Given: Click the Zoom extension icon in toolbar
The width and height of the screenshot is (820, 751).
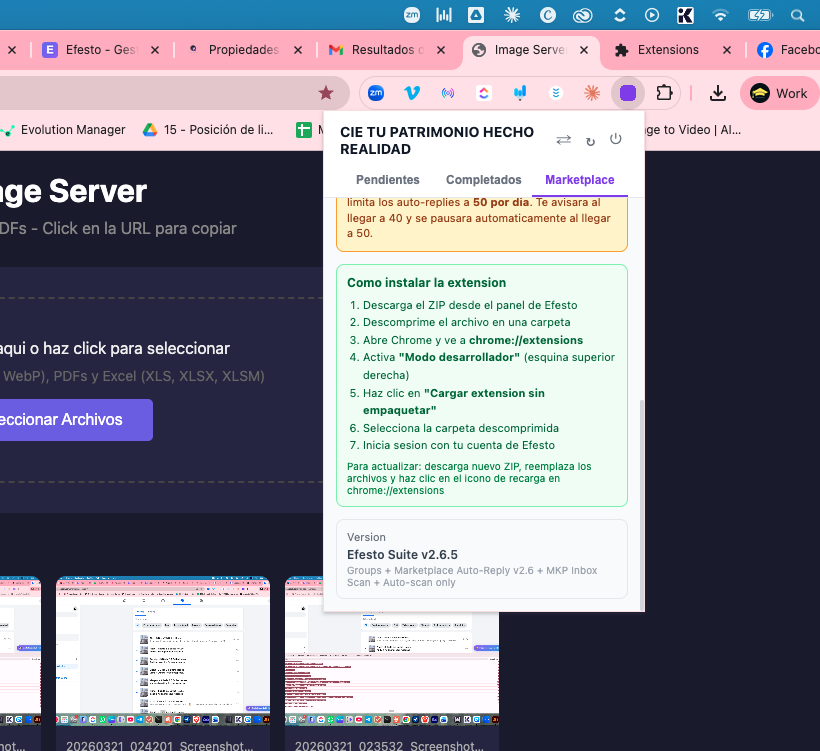Looking at the screenshot, I should [376, 93].
